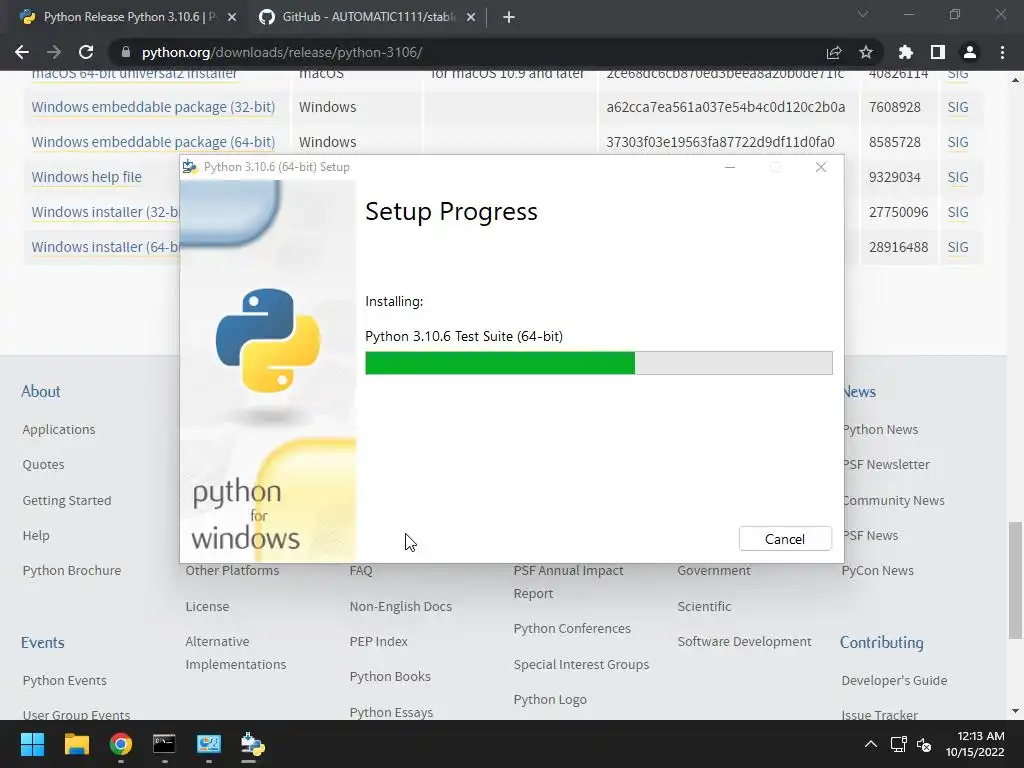This screenshot has width=1024, height=768.
Task: Open Windows embeddable package (64-bit) link
Action: coord(153,142)
